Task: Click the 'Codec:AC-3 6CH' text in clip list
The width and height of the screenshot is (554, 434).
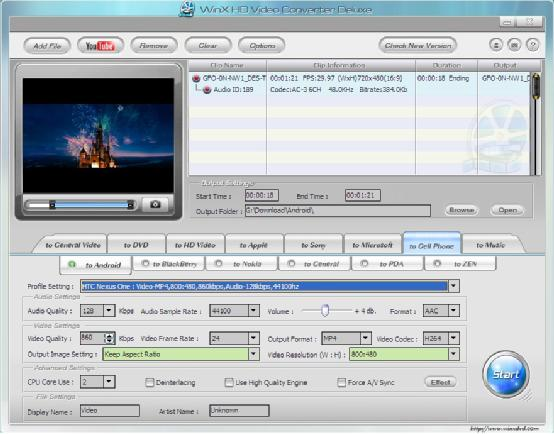Action: 296,90
